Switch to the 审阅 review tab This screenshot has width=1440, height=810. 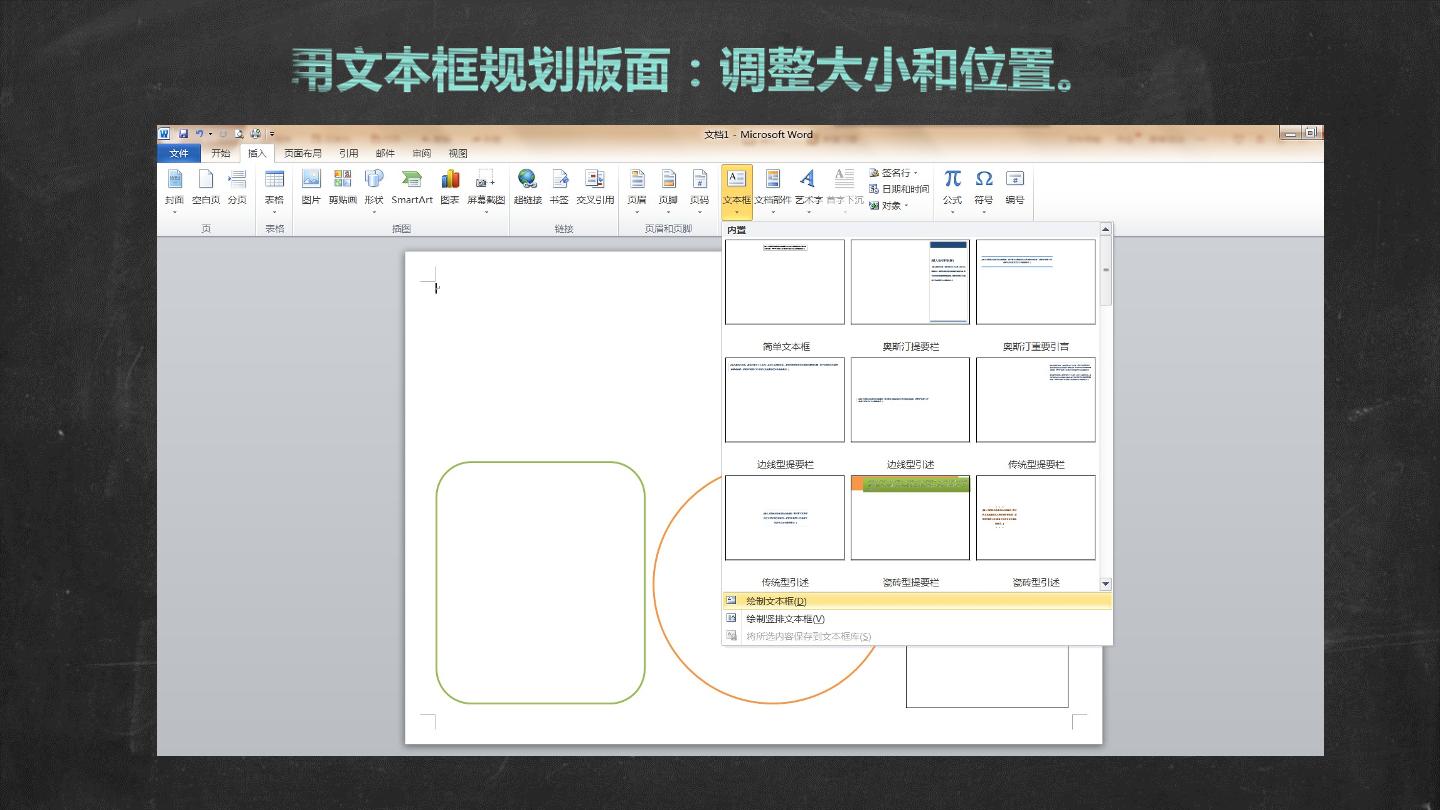[421, 153]
